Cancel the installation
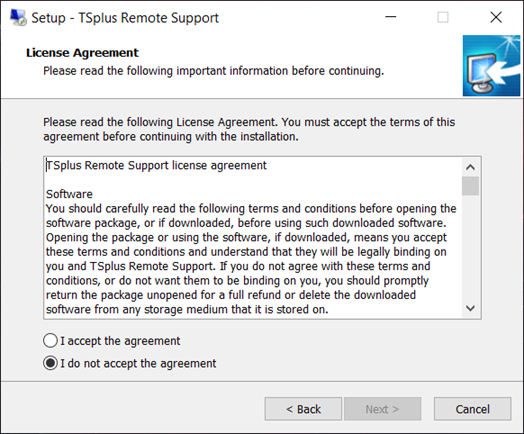 pos(473,409)
